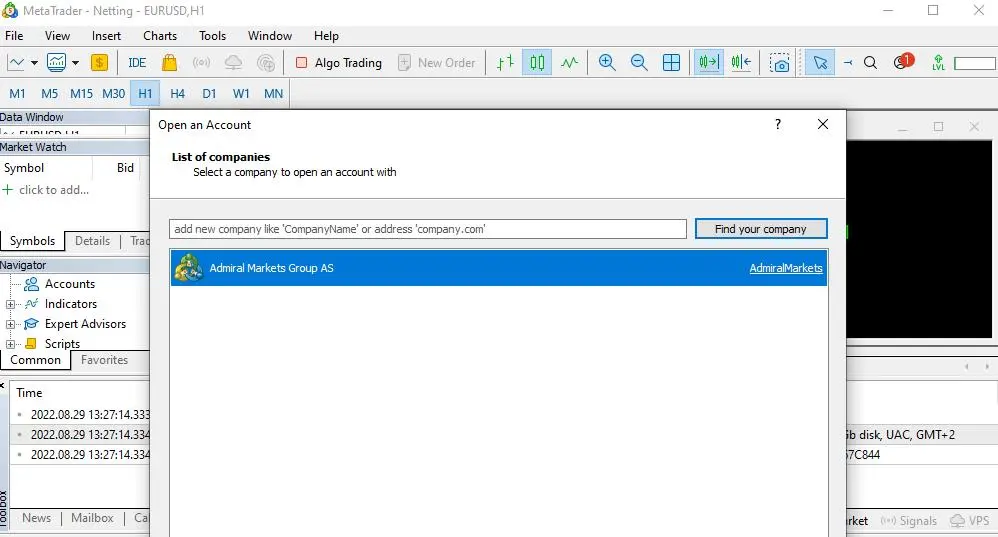The width and height of the screenshot is (998, 537).
Task: Expand the Indicators tree node
Action: point(10,304)
